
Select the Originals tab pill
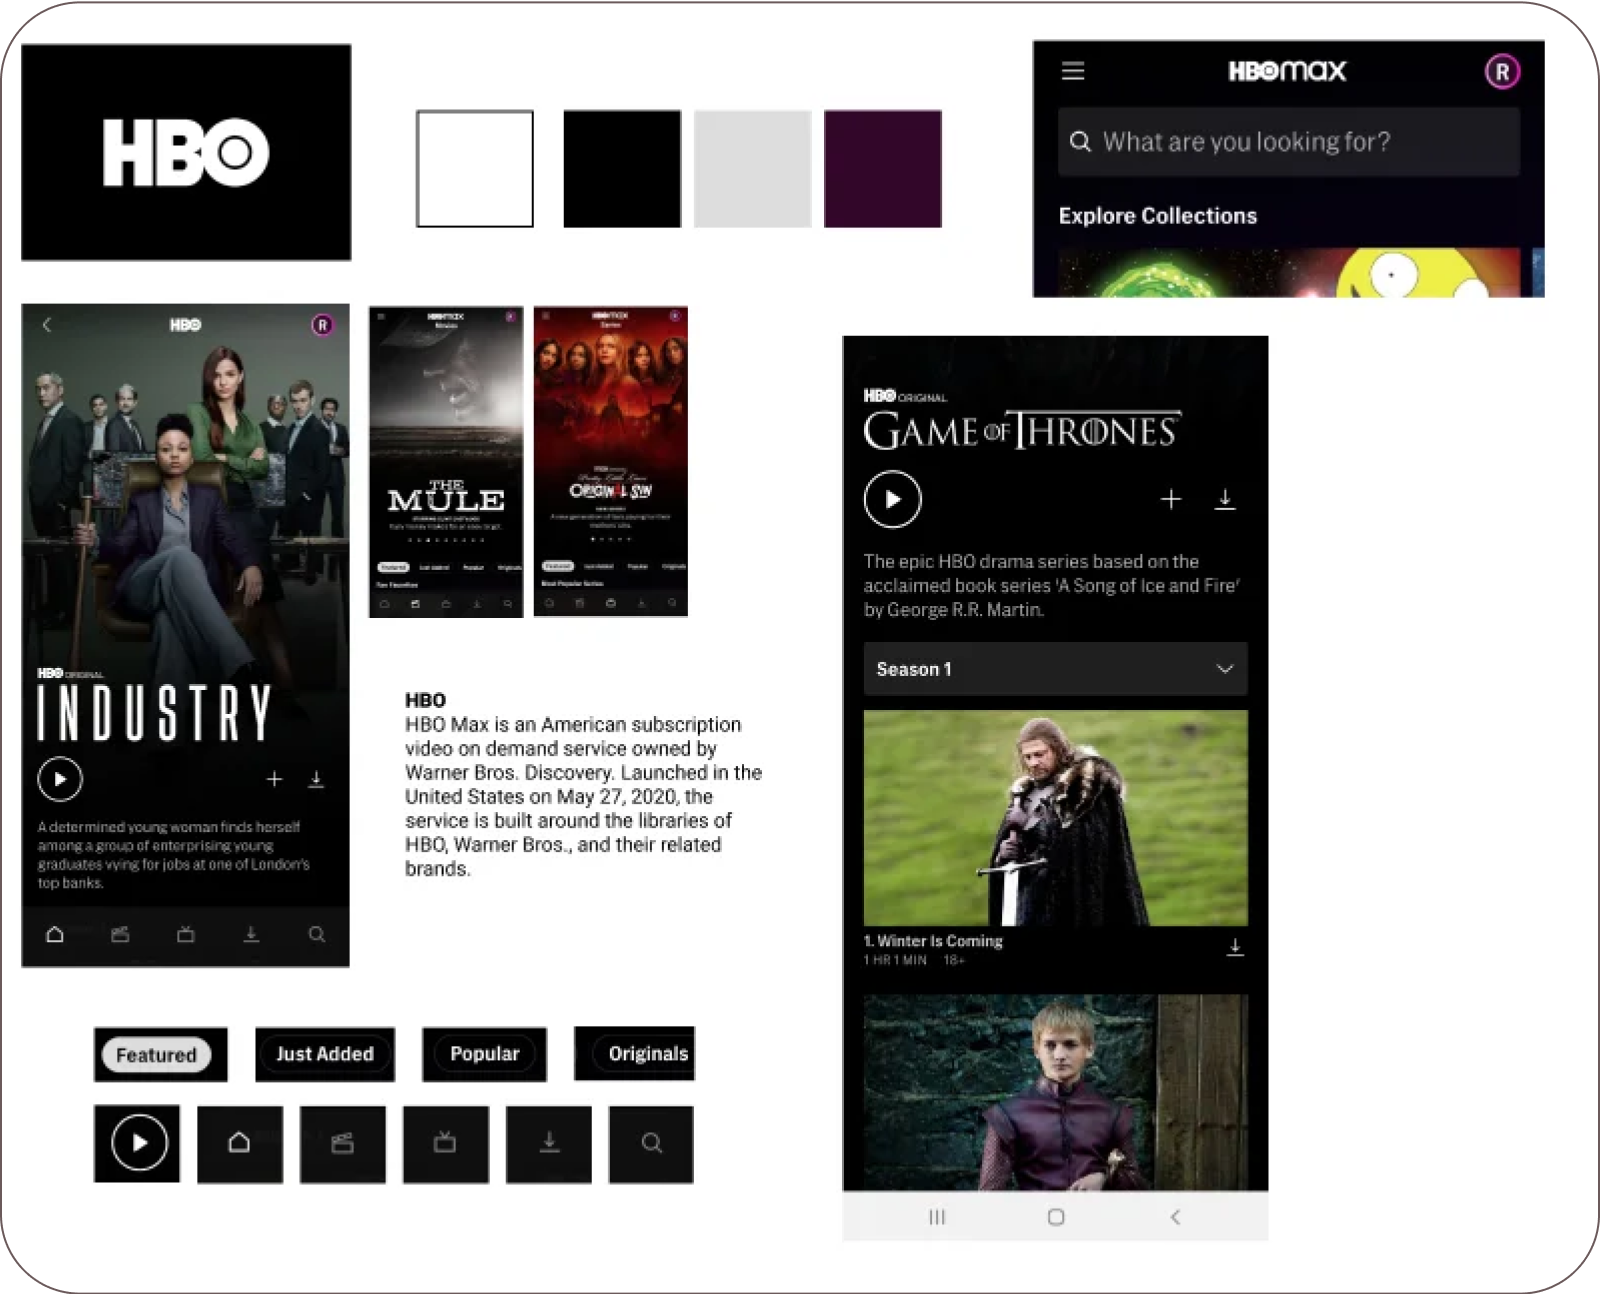635,1054
